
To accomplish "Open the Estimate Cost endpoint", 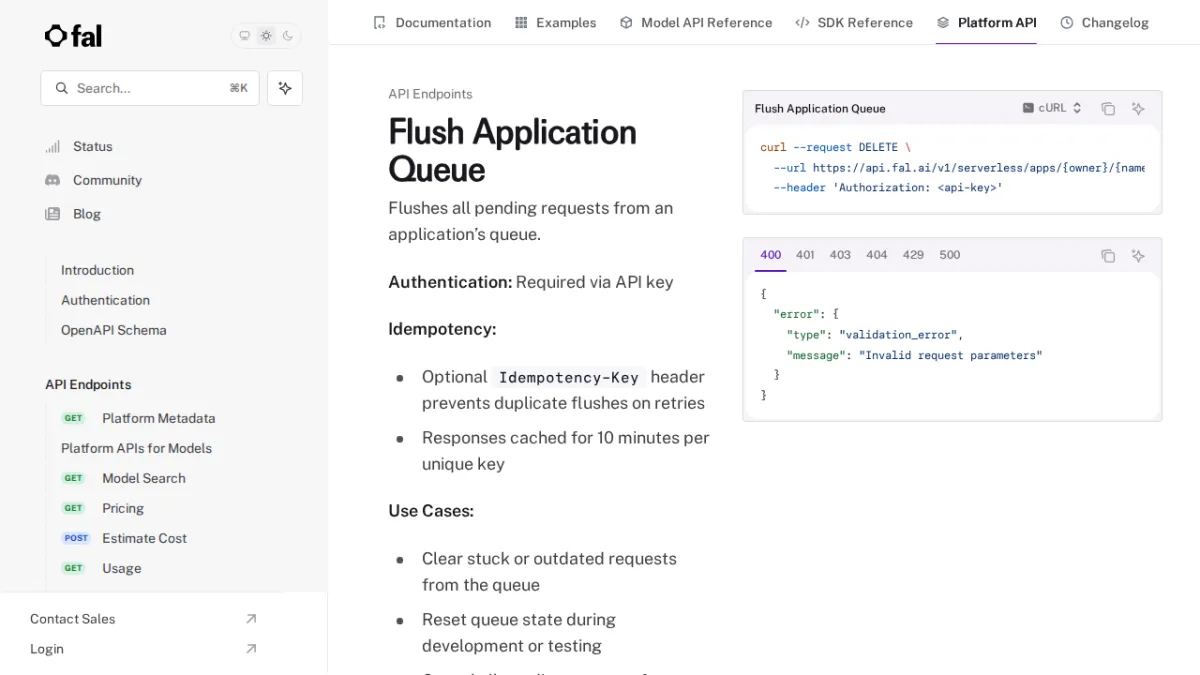I will point(144,538).
